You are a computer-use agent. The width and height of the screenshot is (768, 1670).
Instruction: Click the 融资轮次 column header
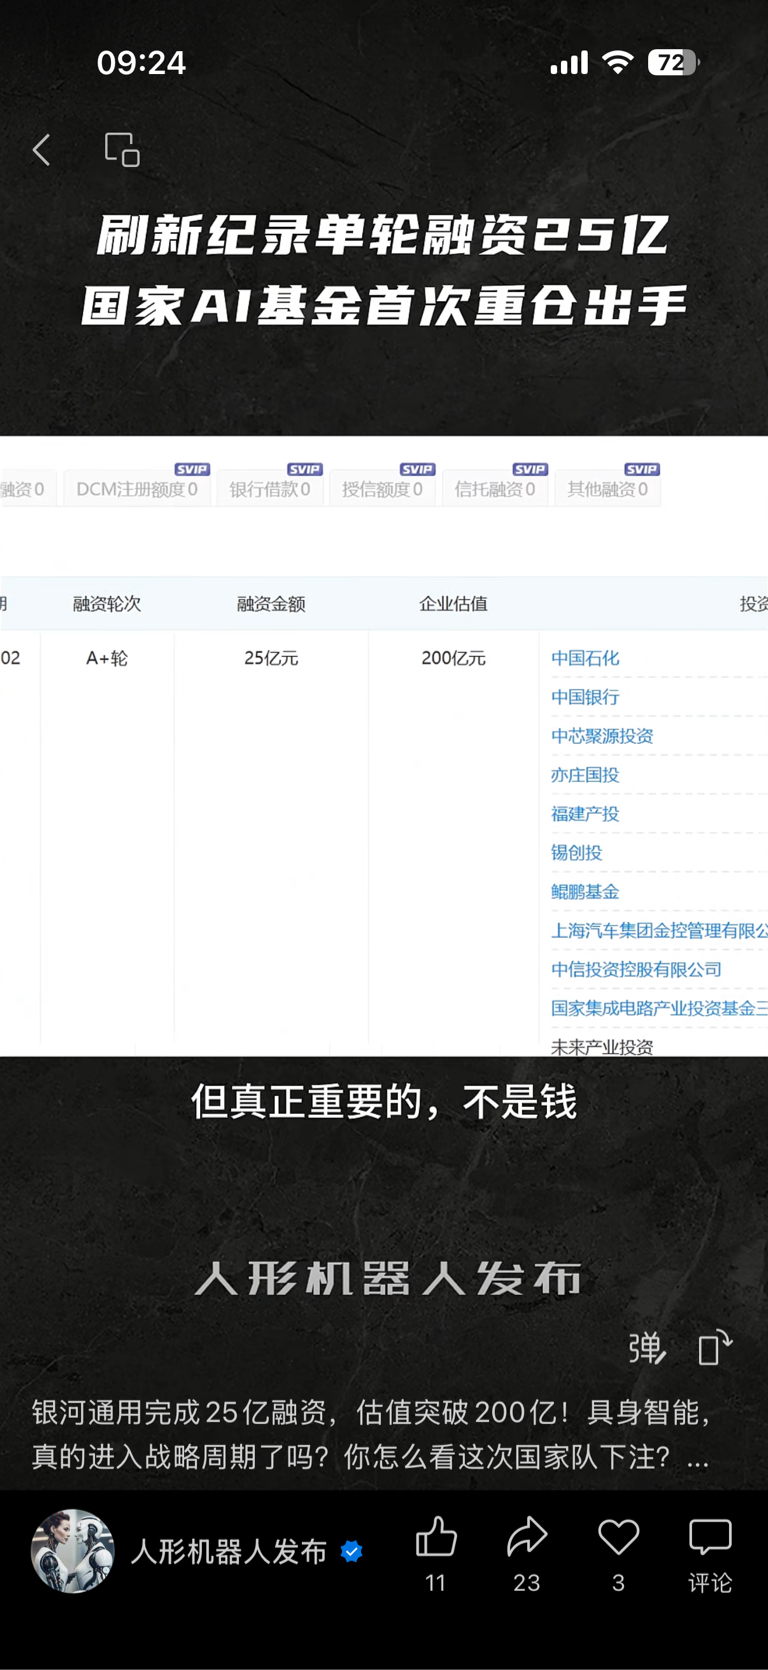tap(107, 604)
